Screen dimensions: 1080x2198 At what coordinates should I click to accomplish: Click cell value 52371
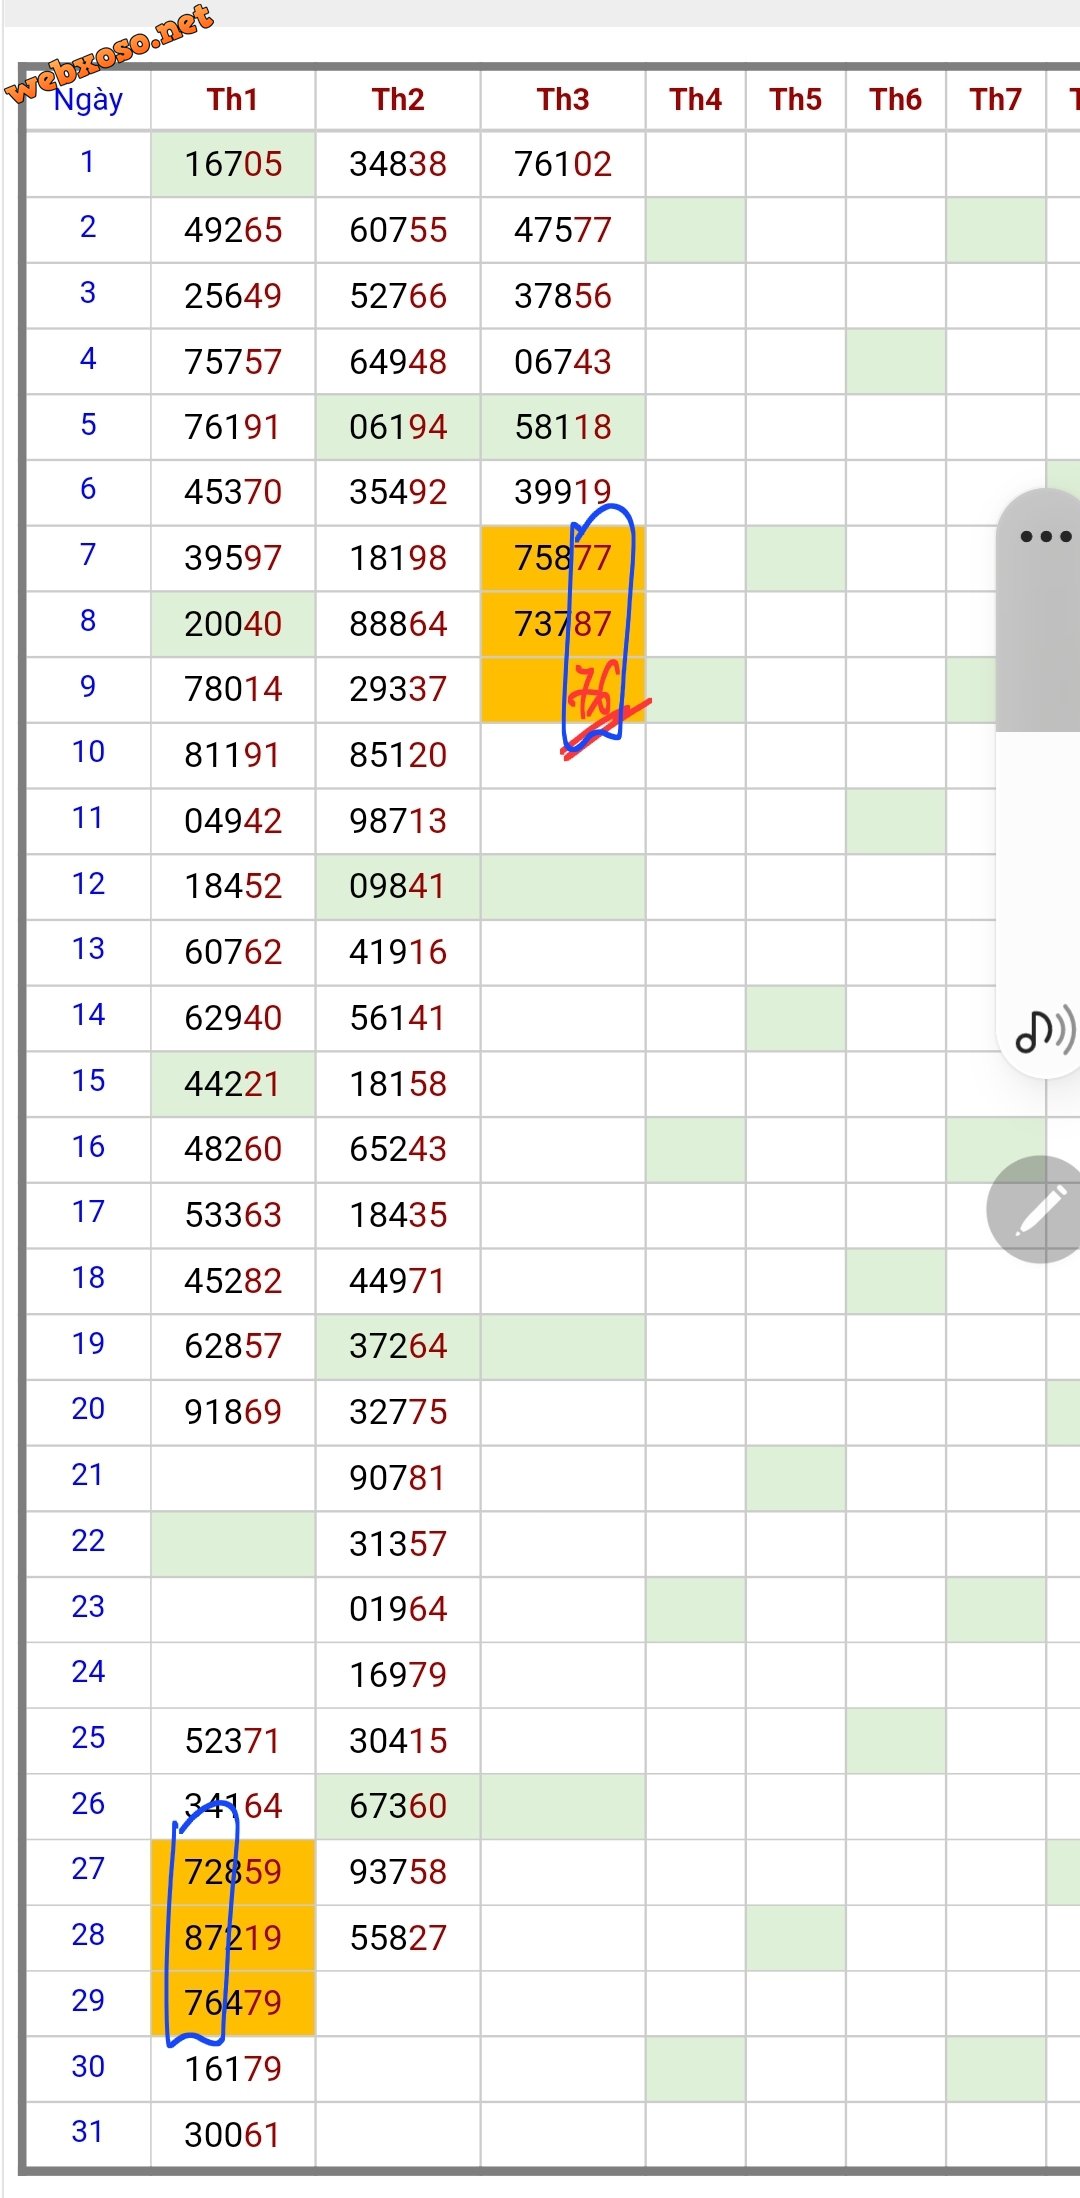click(233, 1741)
